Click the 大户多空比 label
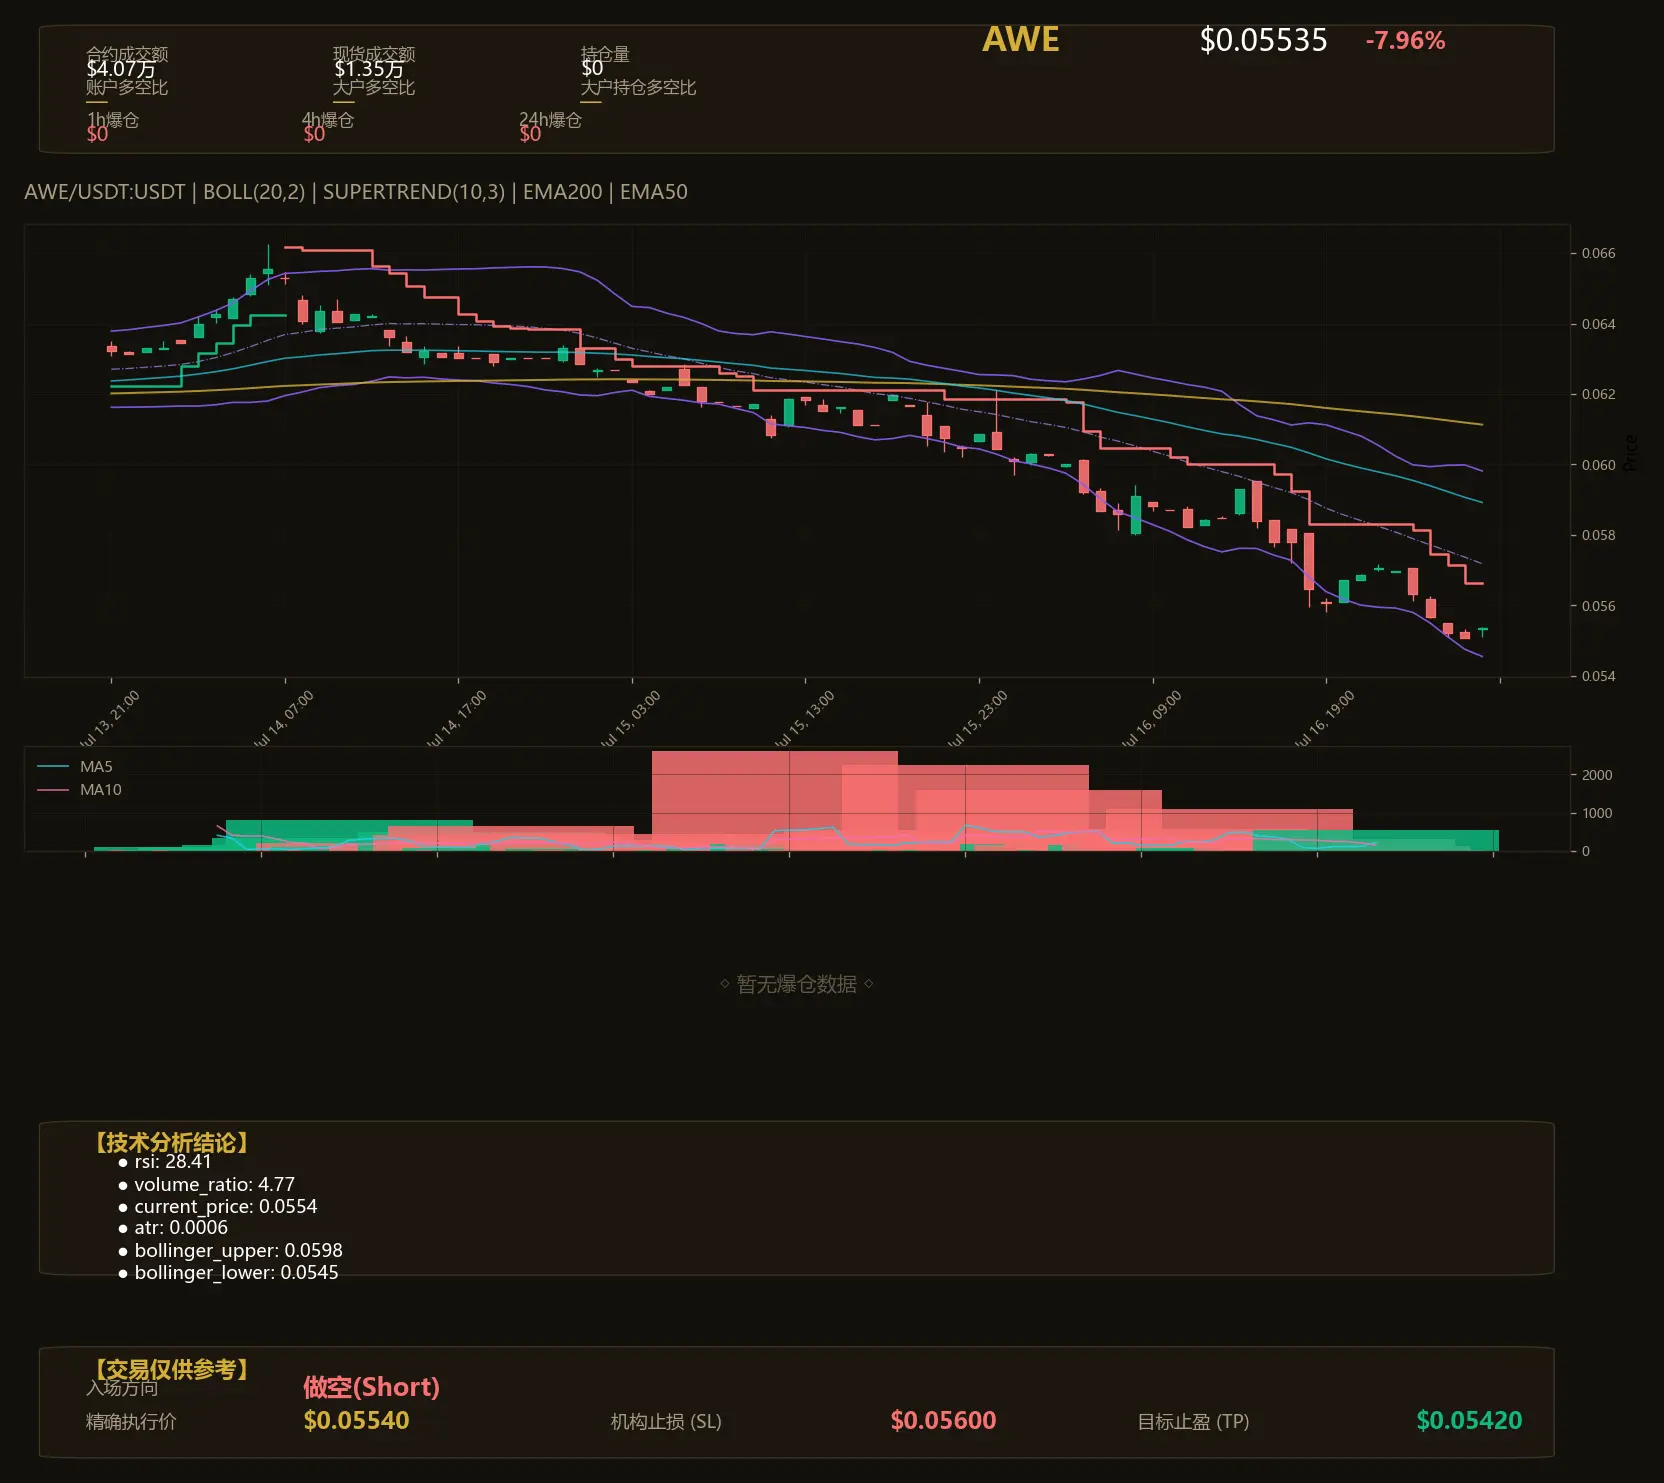 click(x=374, y=87)
